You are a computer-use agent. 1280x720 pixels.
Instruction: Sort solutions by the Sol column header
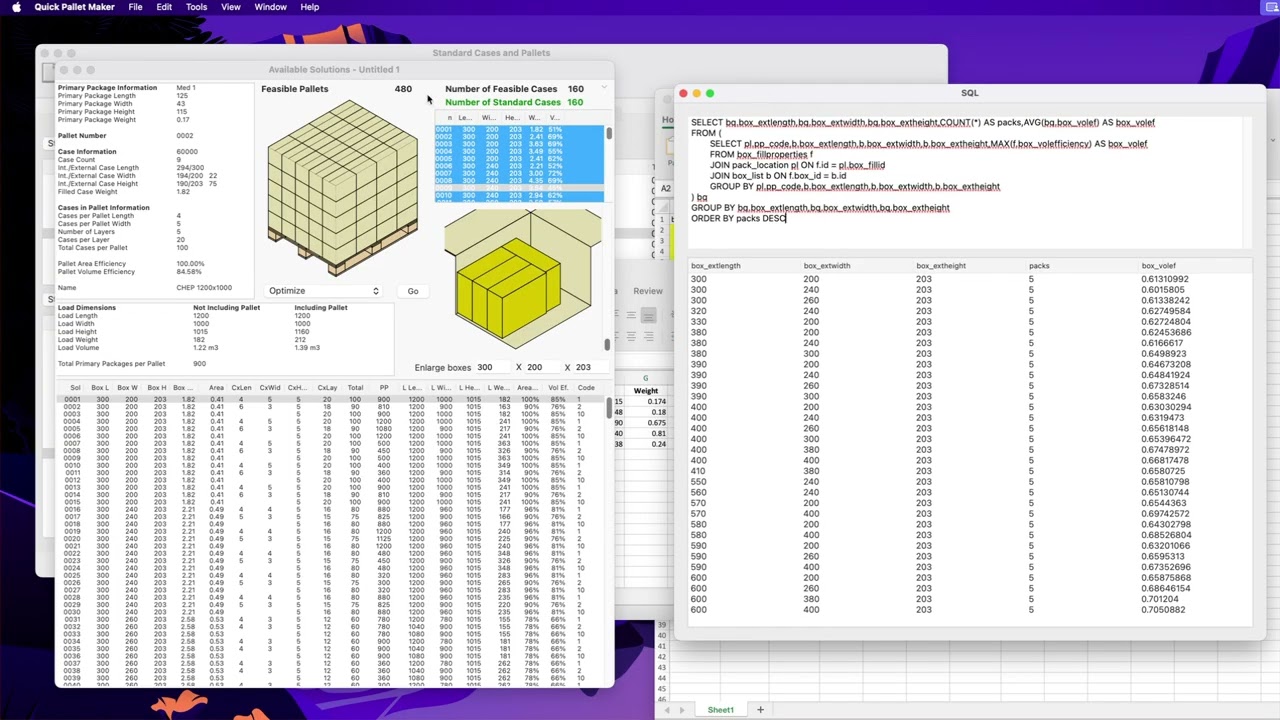[75, 388]
